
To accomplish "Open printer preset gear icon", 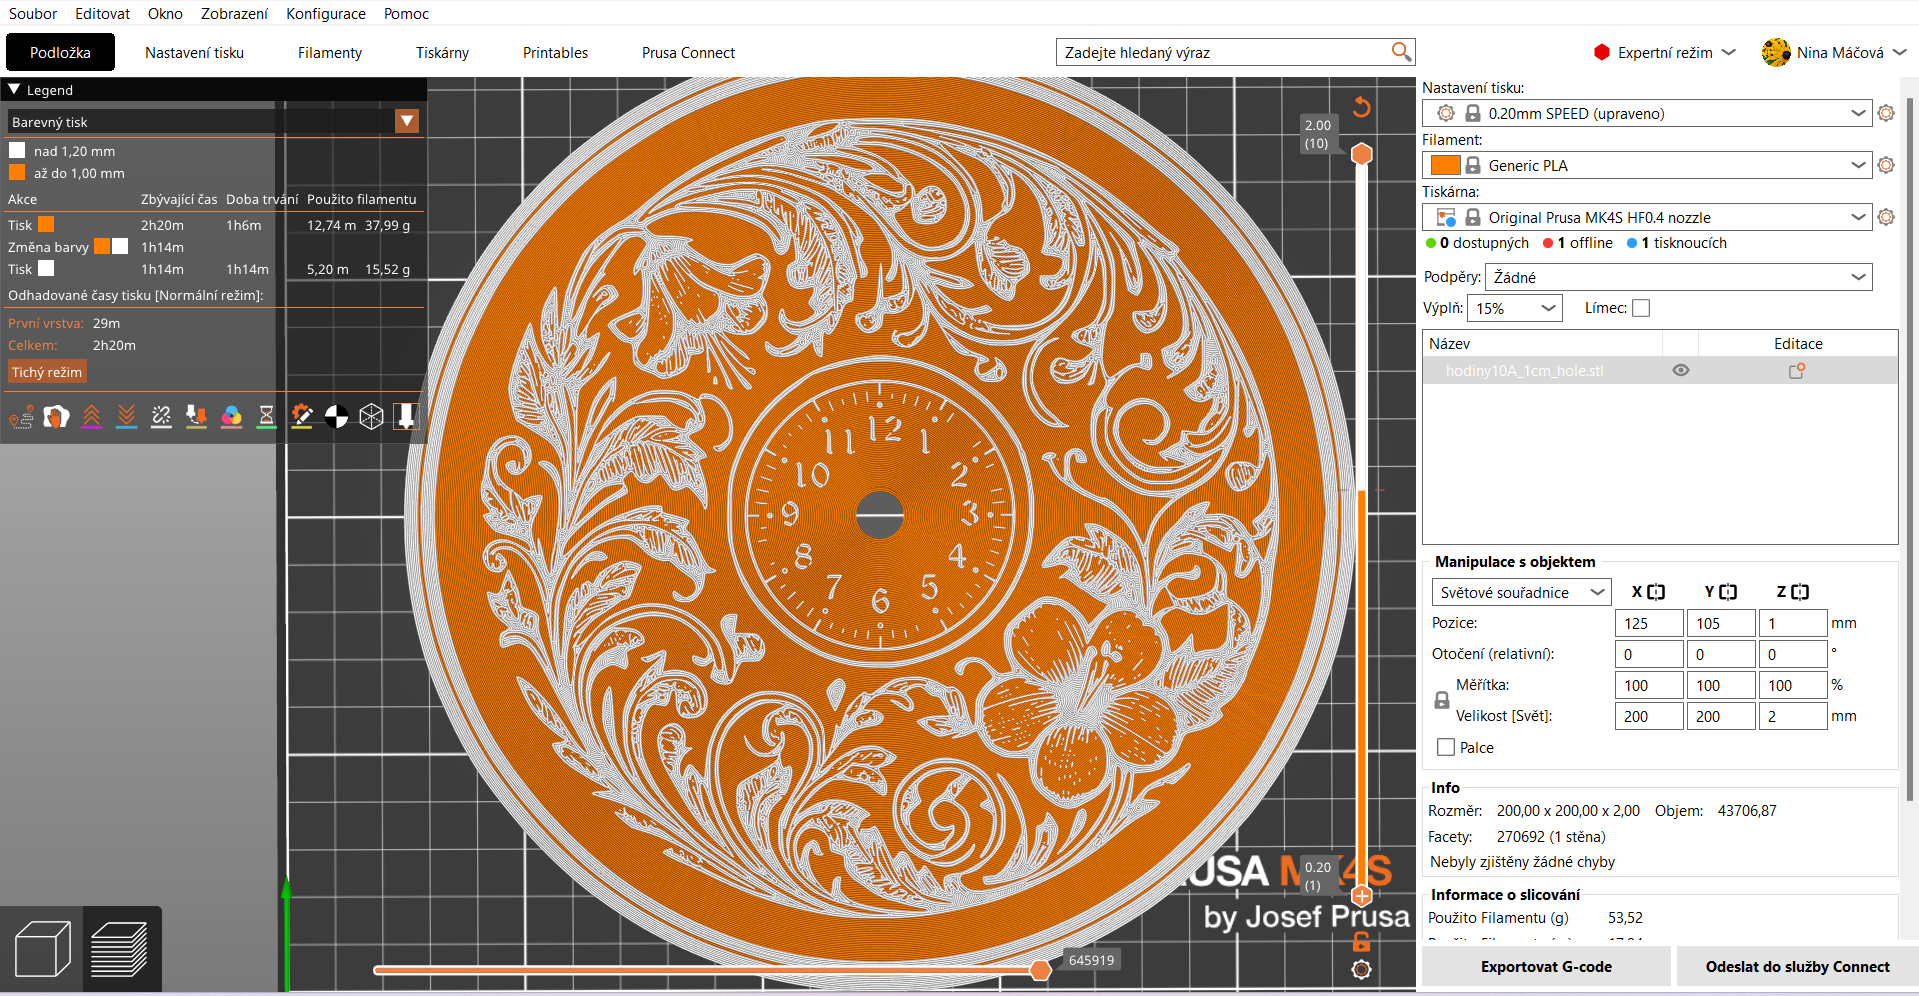I will point(1886,217).
